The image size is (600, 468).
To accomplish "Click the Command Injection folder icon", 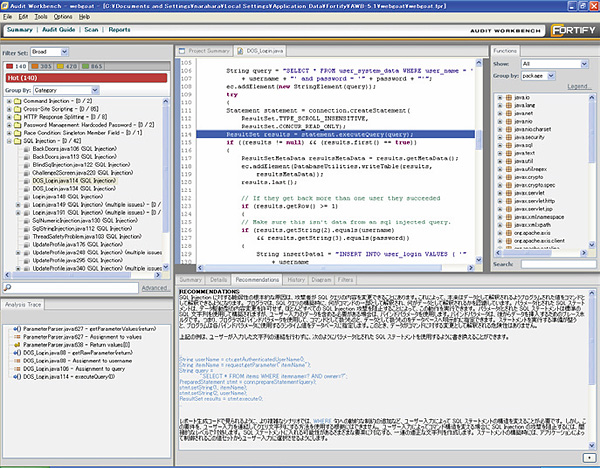I will (x=18, y=102).
